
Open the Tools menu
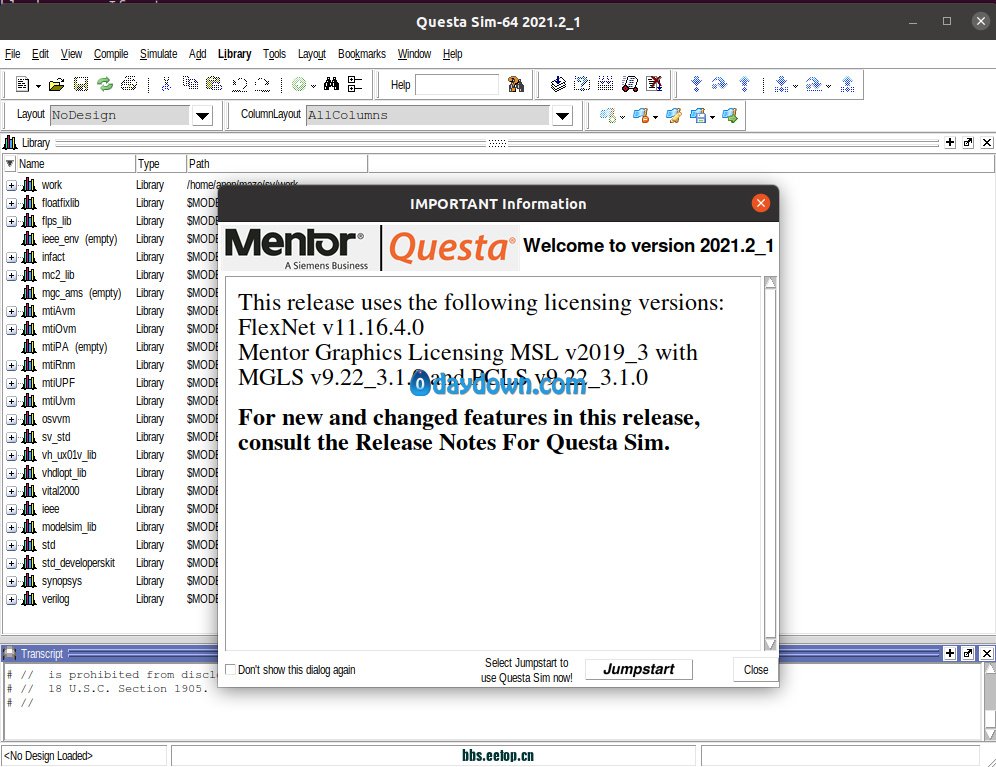click(274, 54)
